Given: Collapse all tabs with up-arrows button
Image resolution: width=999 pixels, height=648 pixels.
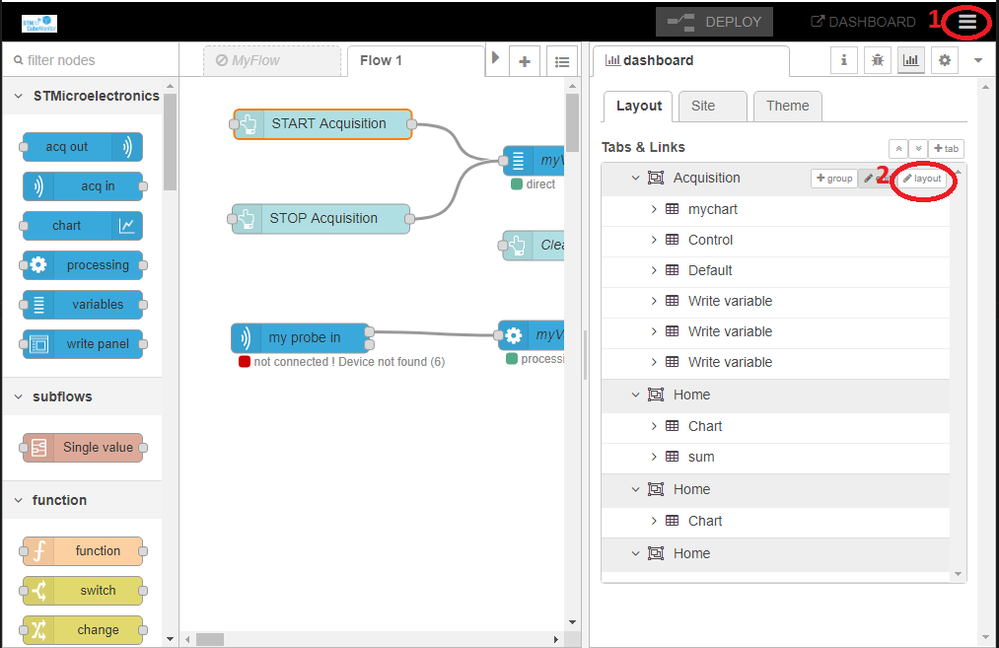Looking at the screenshot, I should (898, 148).
